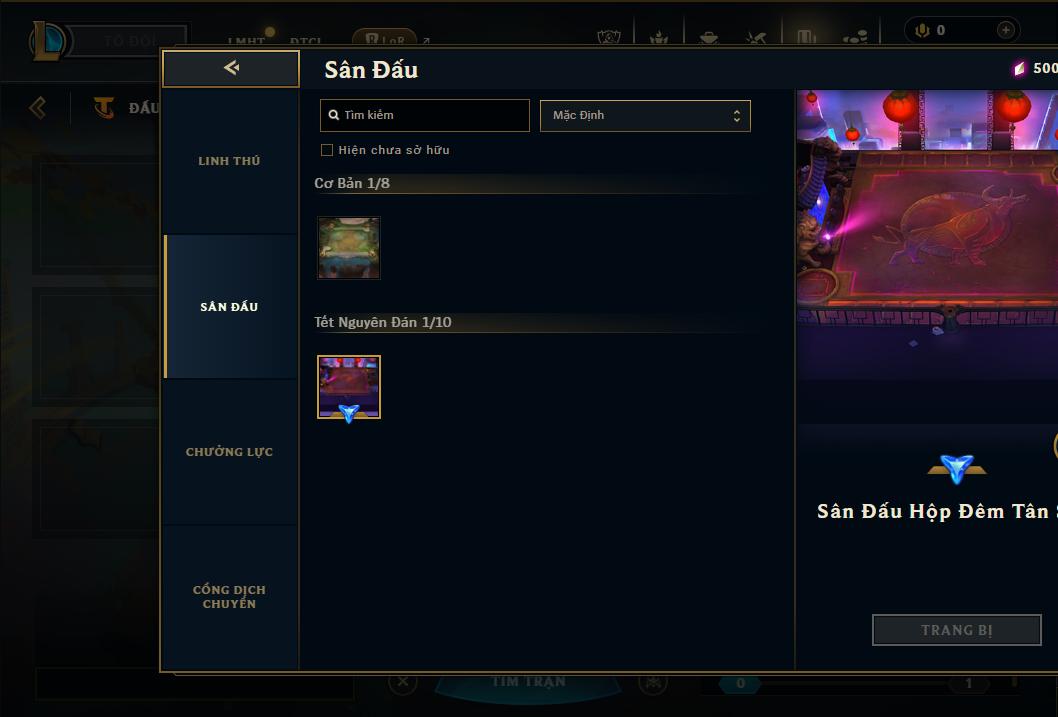Open the Cổng Dịch Chuyển tab
1058x717 pixels.
(229, 597)
